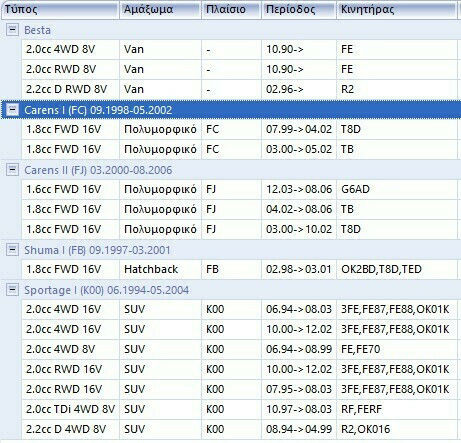The image size is (461, 443).
Task: Select the Besta 2.0cc 4WD 8V Van row
Action: 239,49
